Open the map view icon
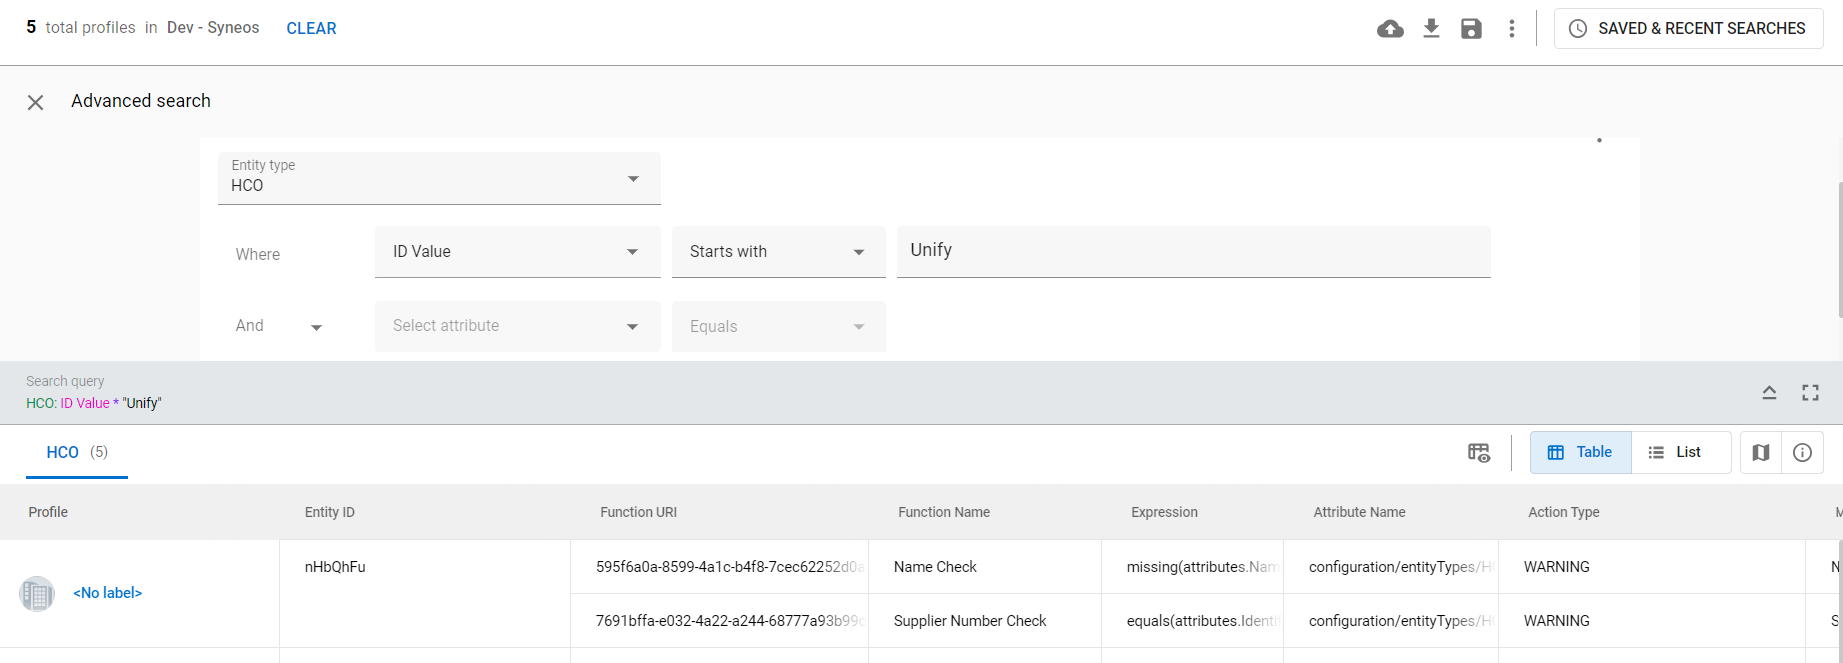Screen dimensions: 1843x663 [x=1761, y=453]
